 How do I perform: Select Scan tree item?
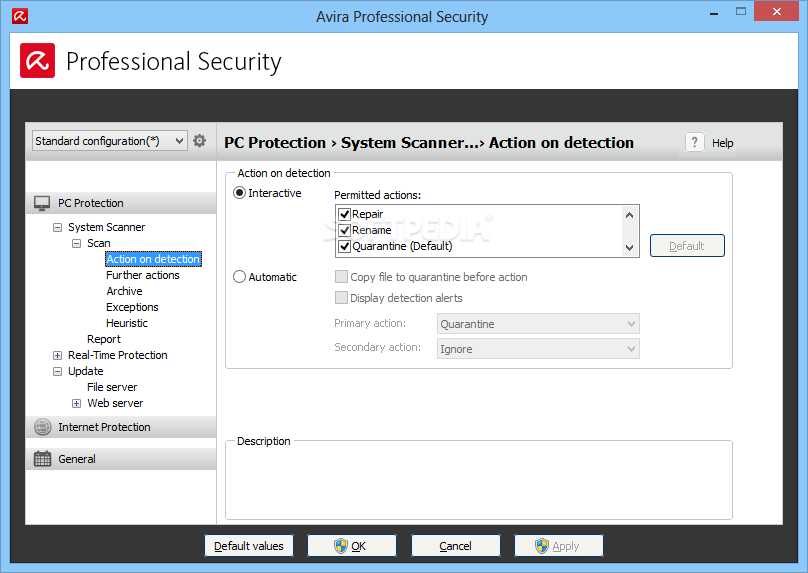pos(98,243)
